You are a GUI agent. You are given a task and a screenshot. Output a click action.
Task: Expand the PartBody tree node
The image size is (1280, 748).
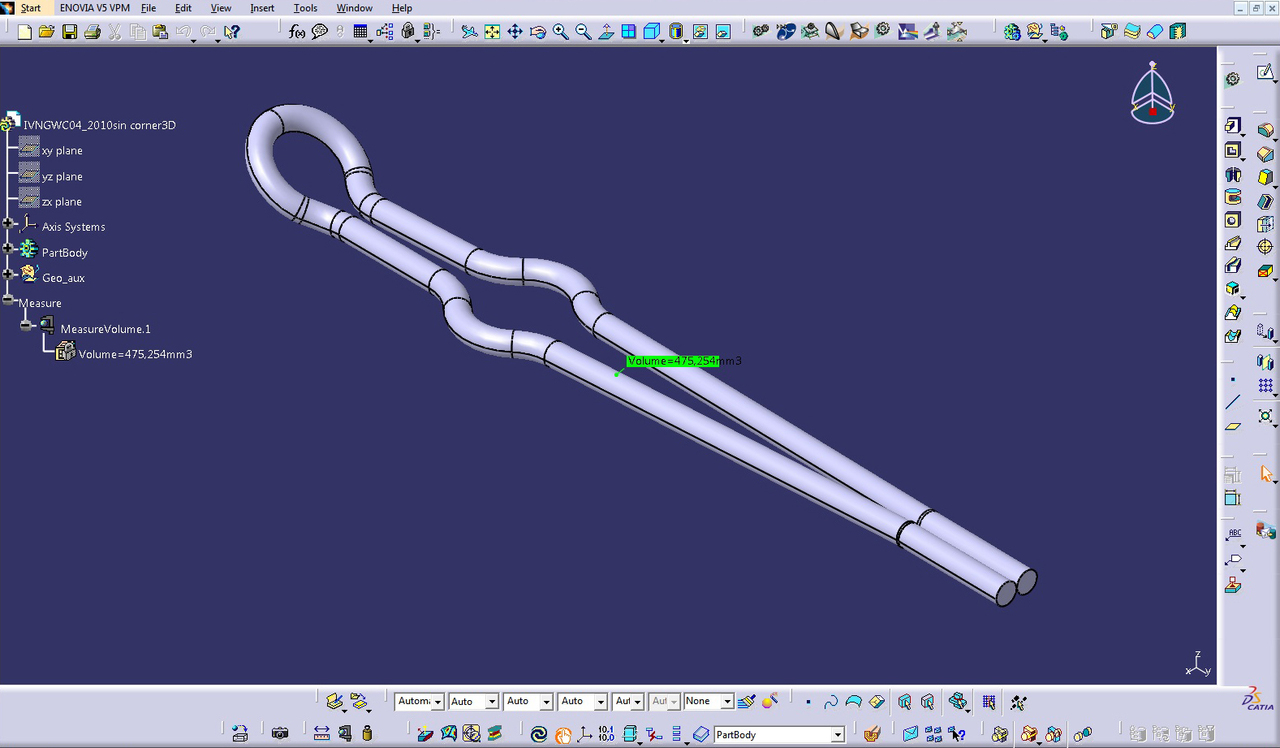click(x=9, y=249)
